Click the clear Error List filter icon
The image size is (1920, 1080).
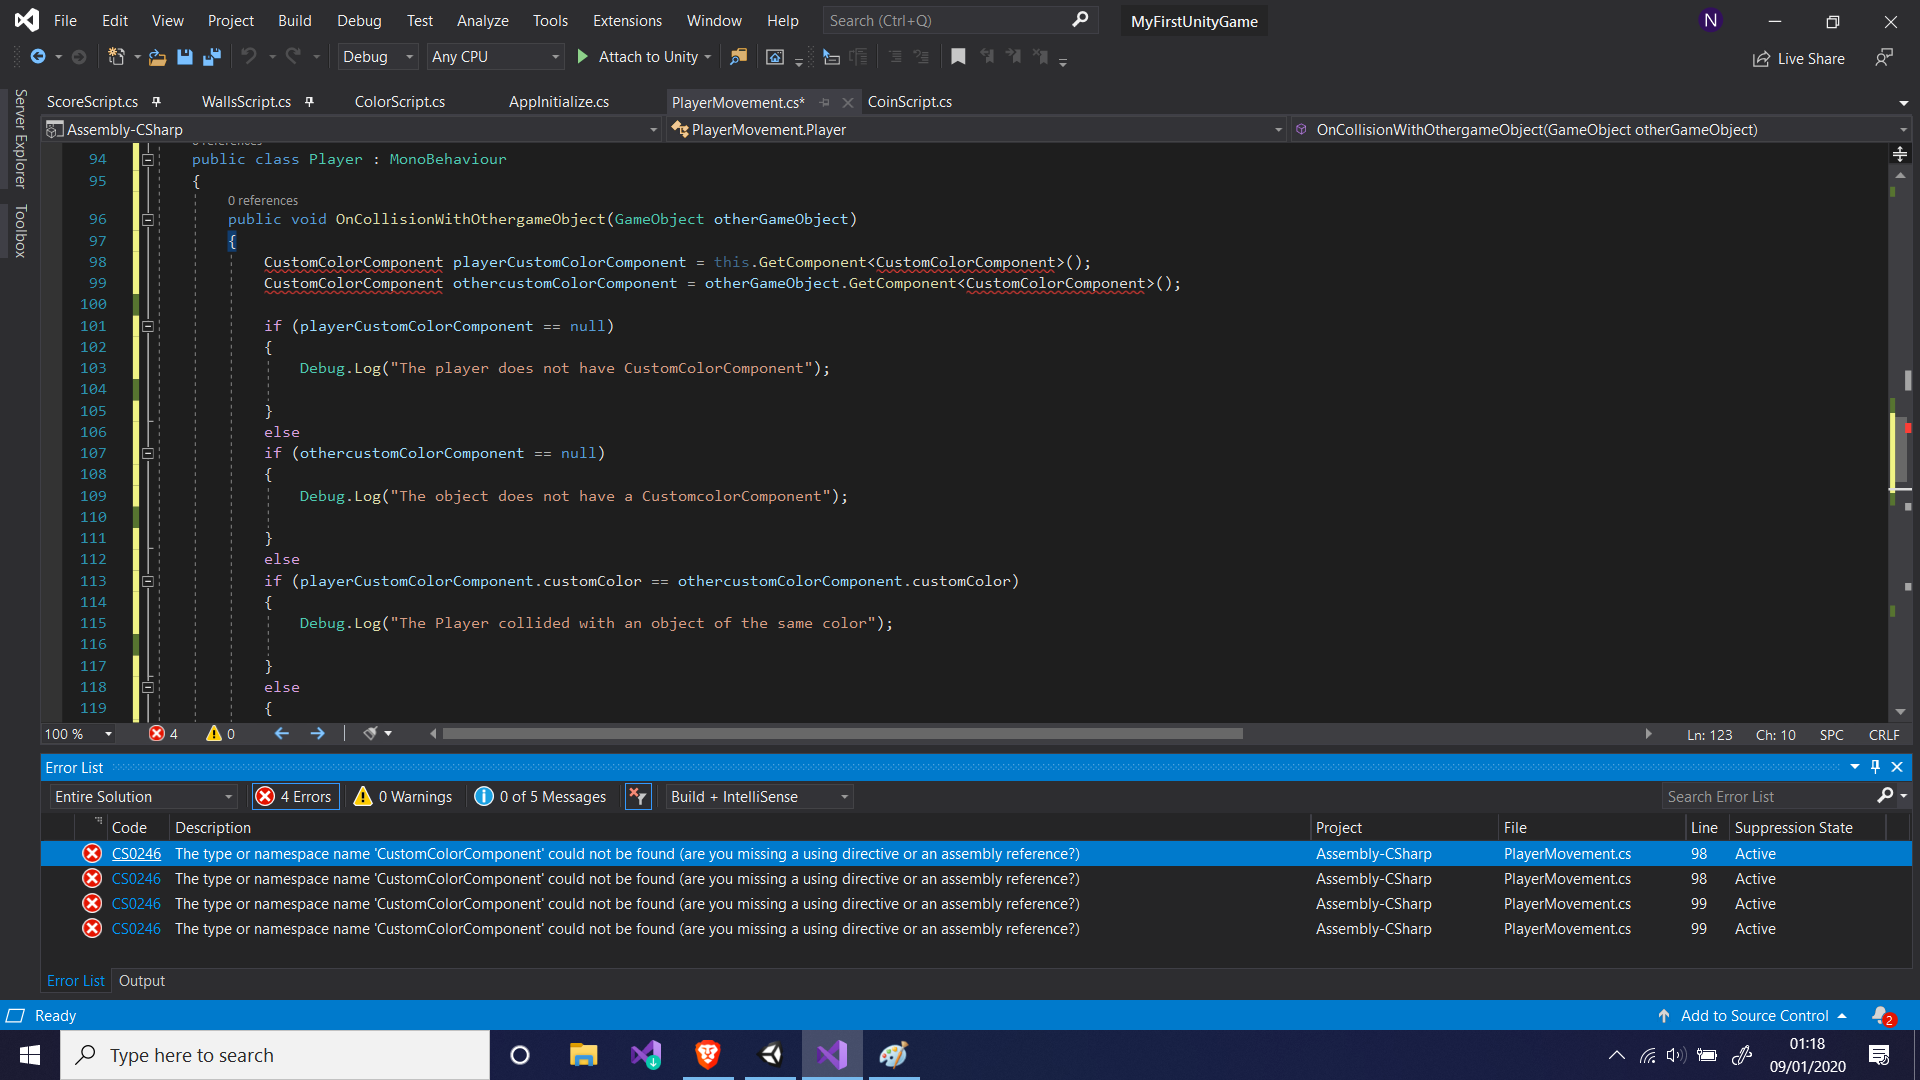pyautogui.click(x=638, y=797)
